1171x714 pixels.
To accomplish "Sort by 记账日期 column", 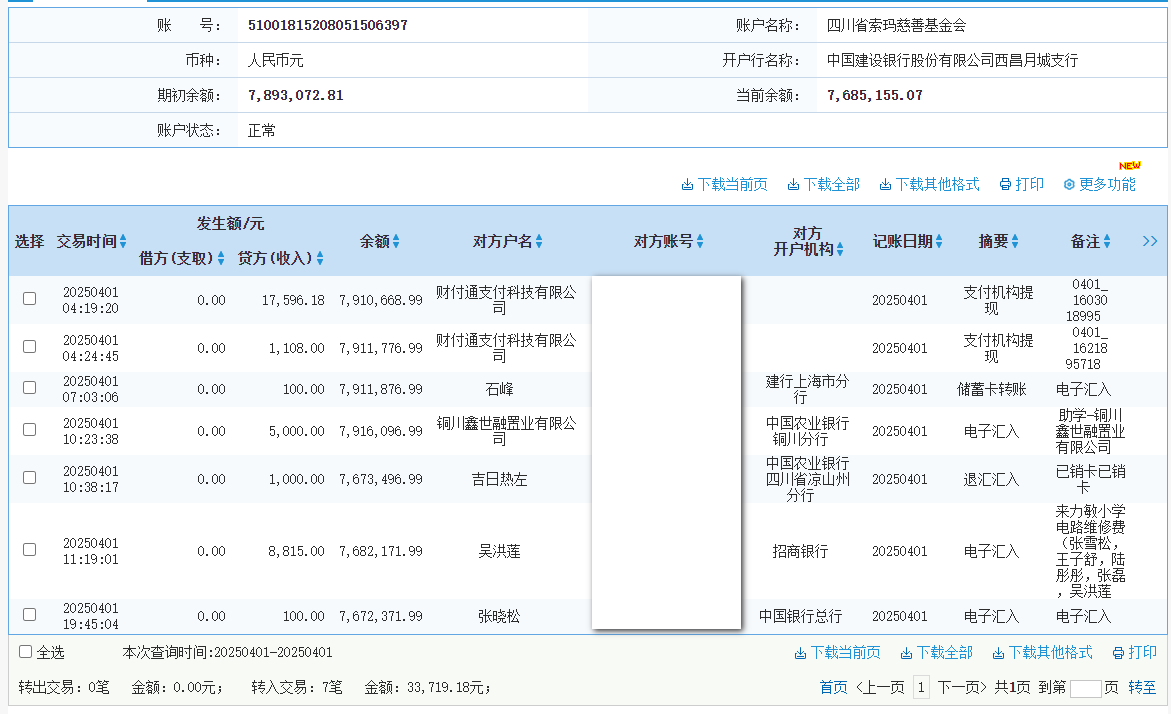I will point(938,241).
